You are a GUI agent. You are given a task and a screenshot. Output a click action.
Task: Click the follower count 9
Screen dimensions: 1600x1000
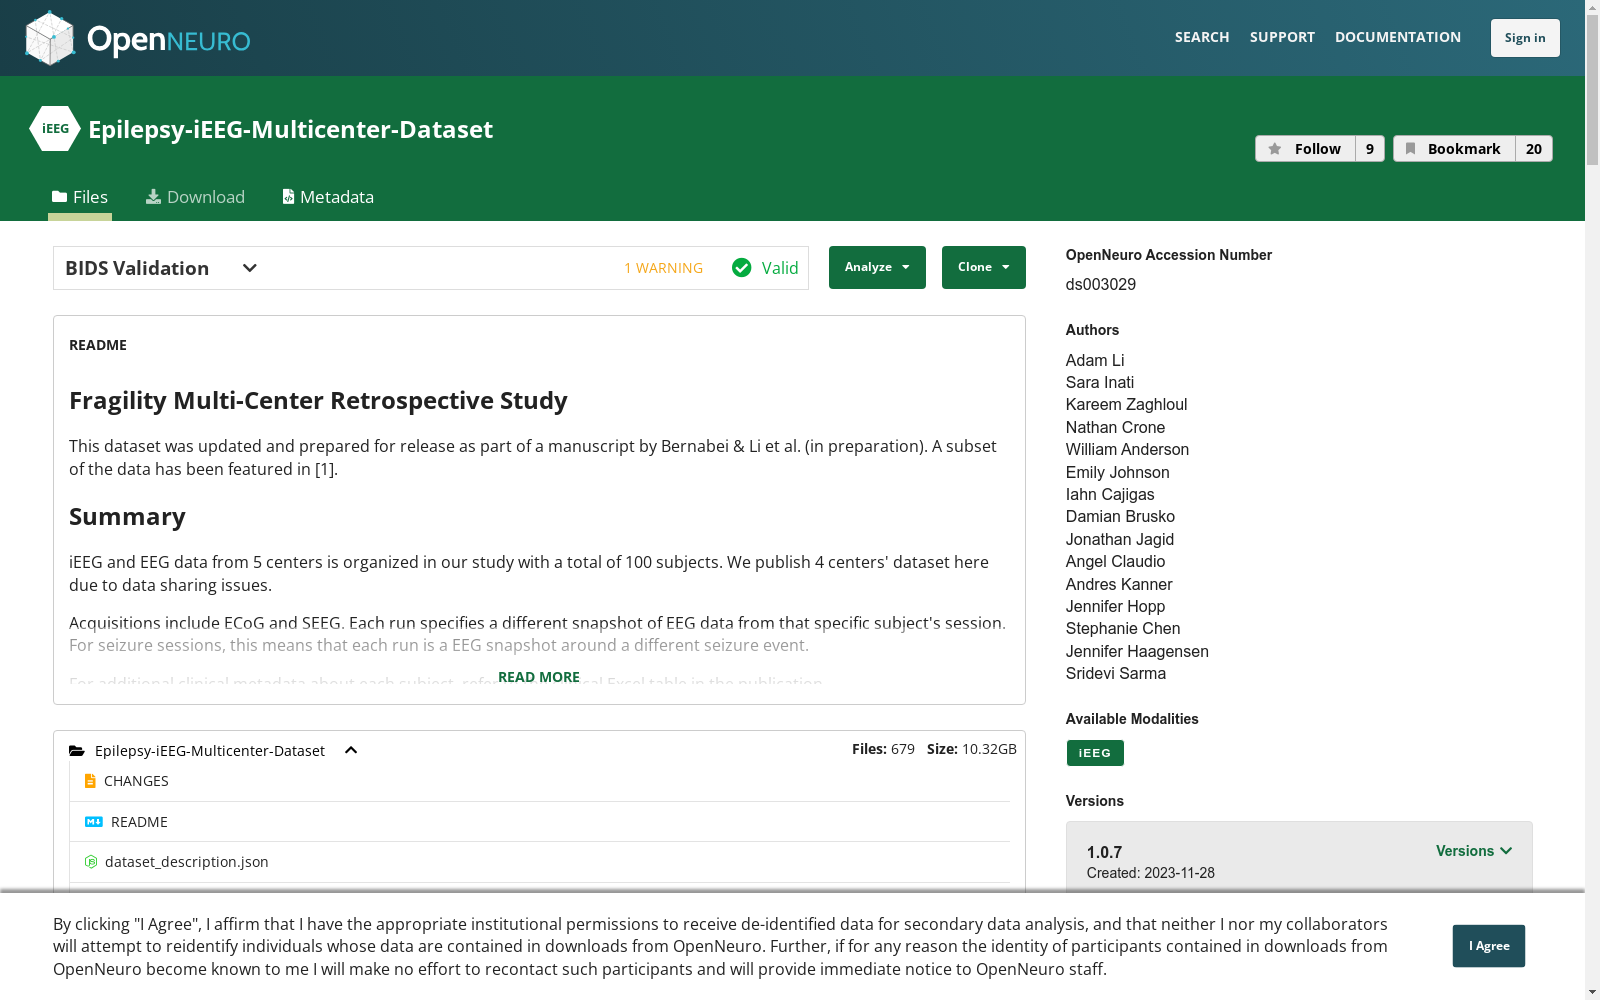pyautogui.click(x=1370, y=149)
